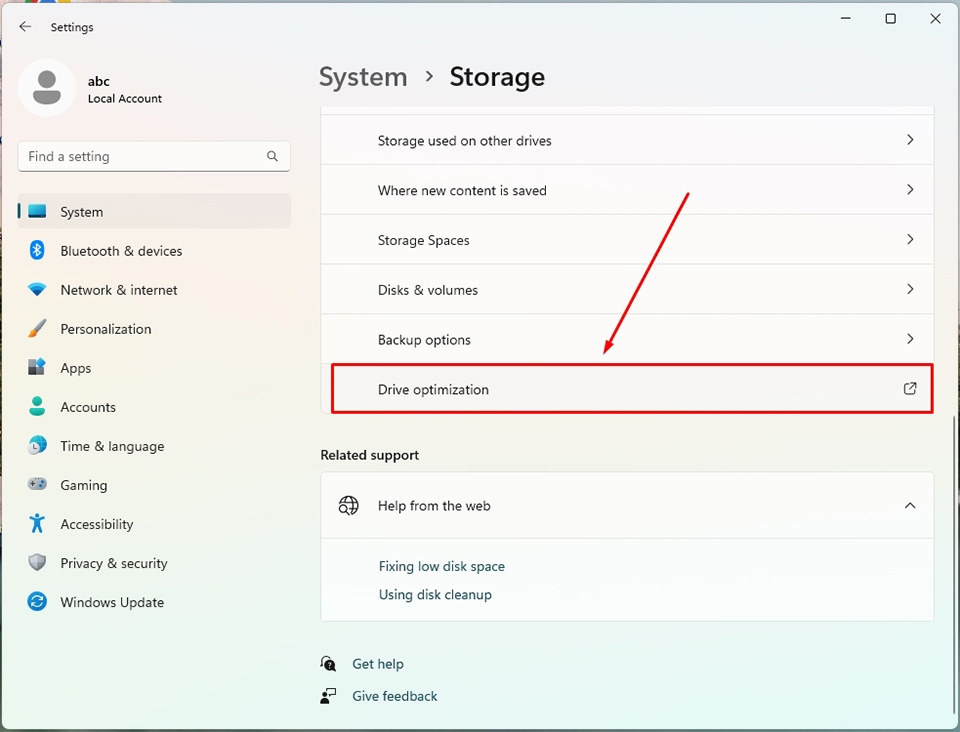Click the Network wifi icon

[37, 289]
